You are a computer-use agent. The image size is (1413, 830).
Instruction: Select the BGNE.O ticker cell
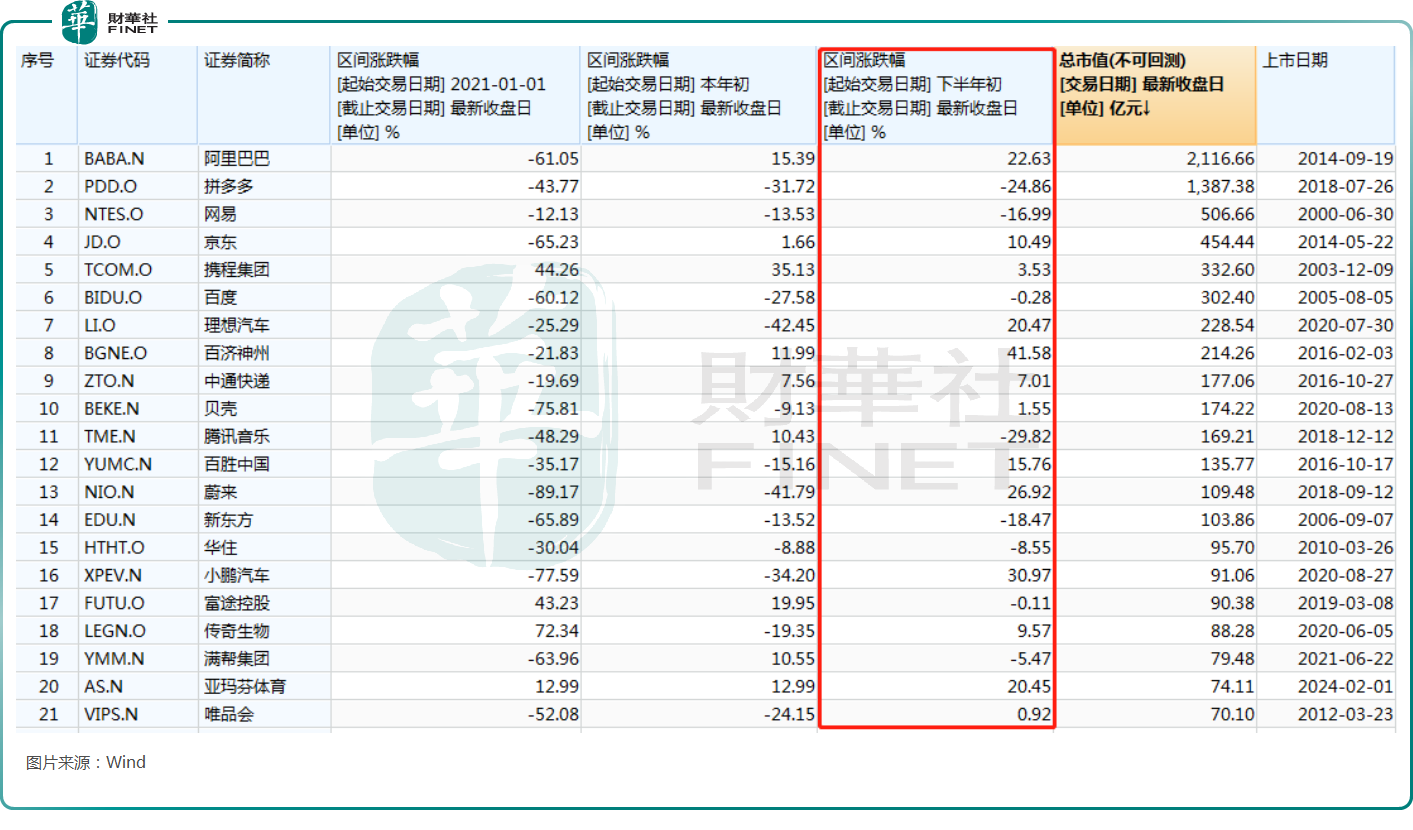click(x=138, y=353)
